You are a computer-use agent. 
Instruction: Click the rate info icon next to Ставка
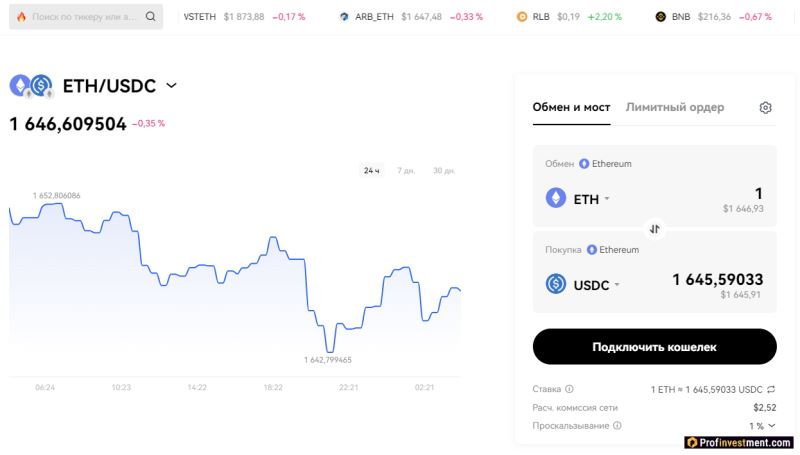pyautogui.click(x=569, y=389)
